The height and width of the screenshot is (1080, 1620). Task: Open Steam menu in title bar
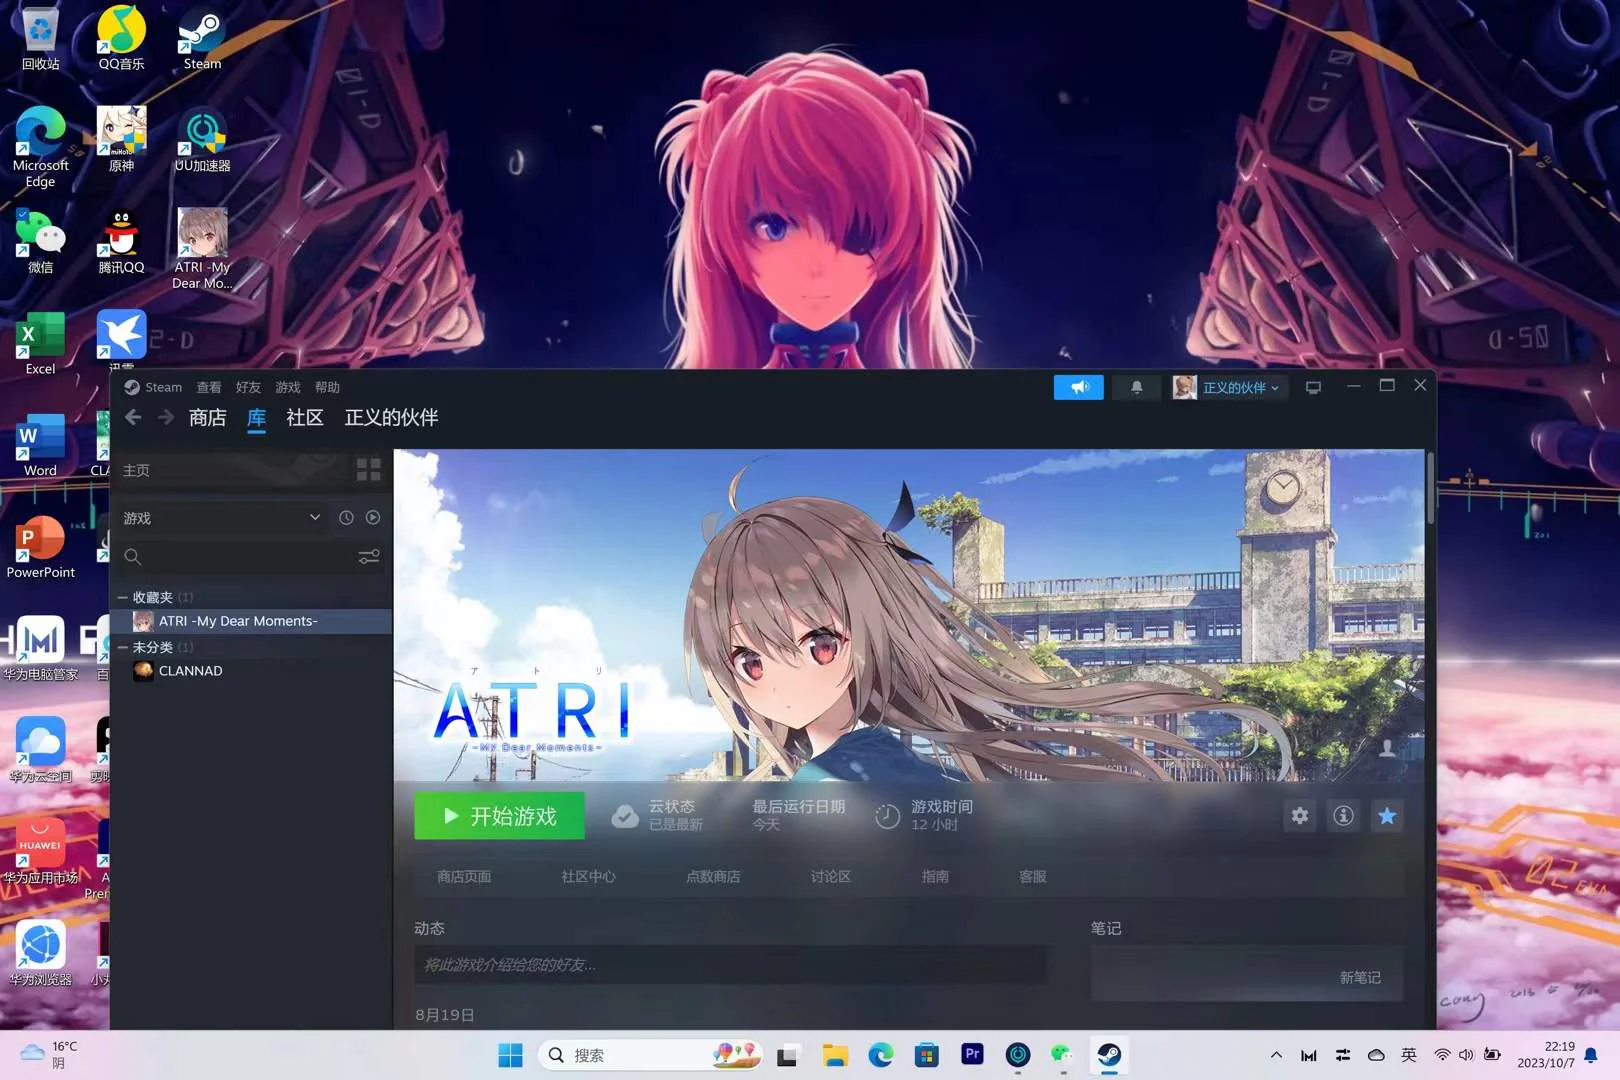tap(153, 387)
